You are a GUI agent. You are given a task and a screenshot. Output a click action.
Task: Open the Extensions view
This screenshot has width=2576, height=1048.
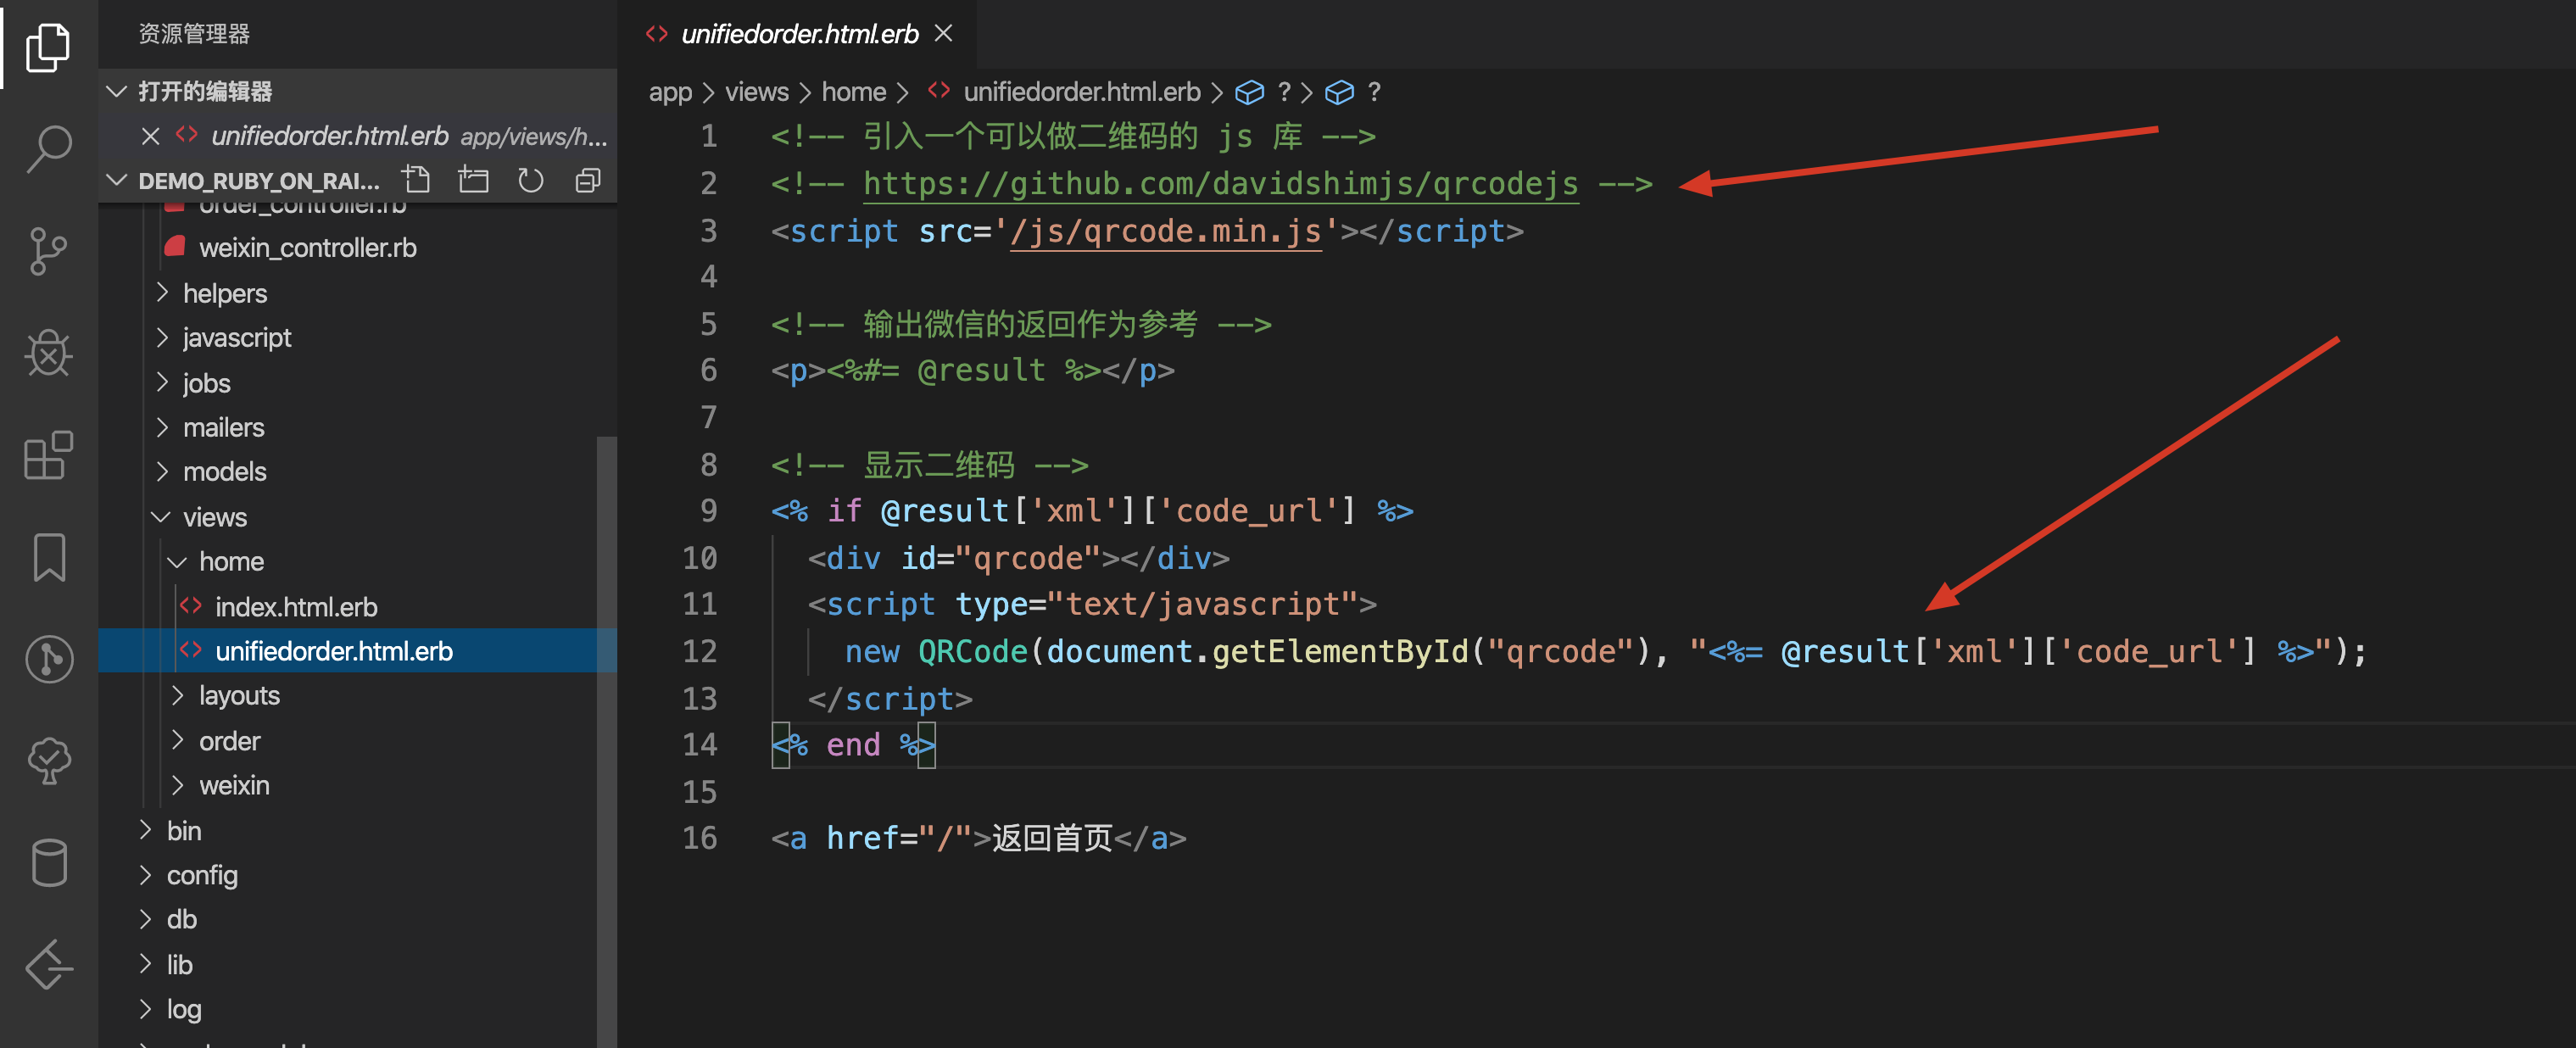pyautogui.click(x=48, y=455)
